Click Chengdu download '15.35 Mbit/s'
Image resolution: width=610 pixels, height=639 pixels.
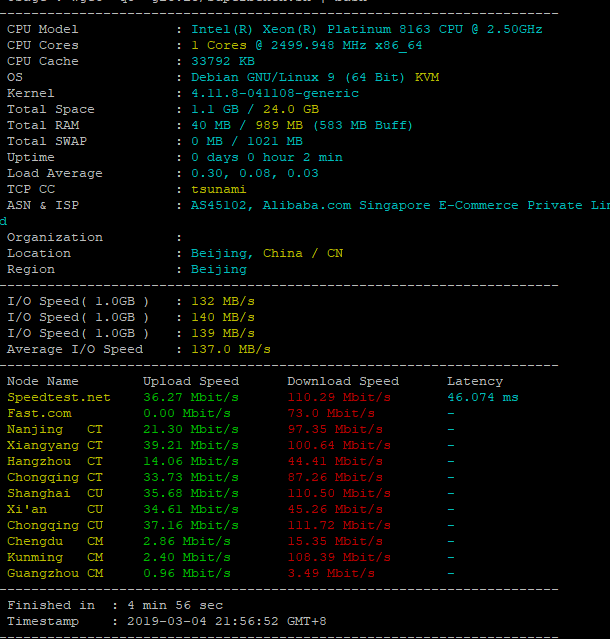coord(335,541)
